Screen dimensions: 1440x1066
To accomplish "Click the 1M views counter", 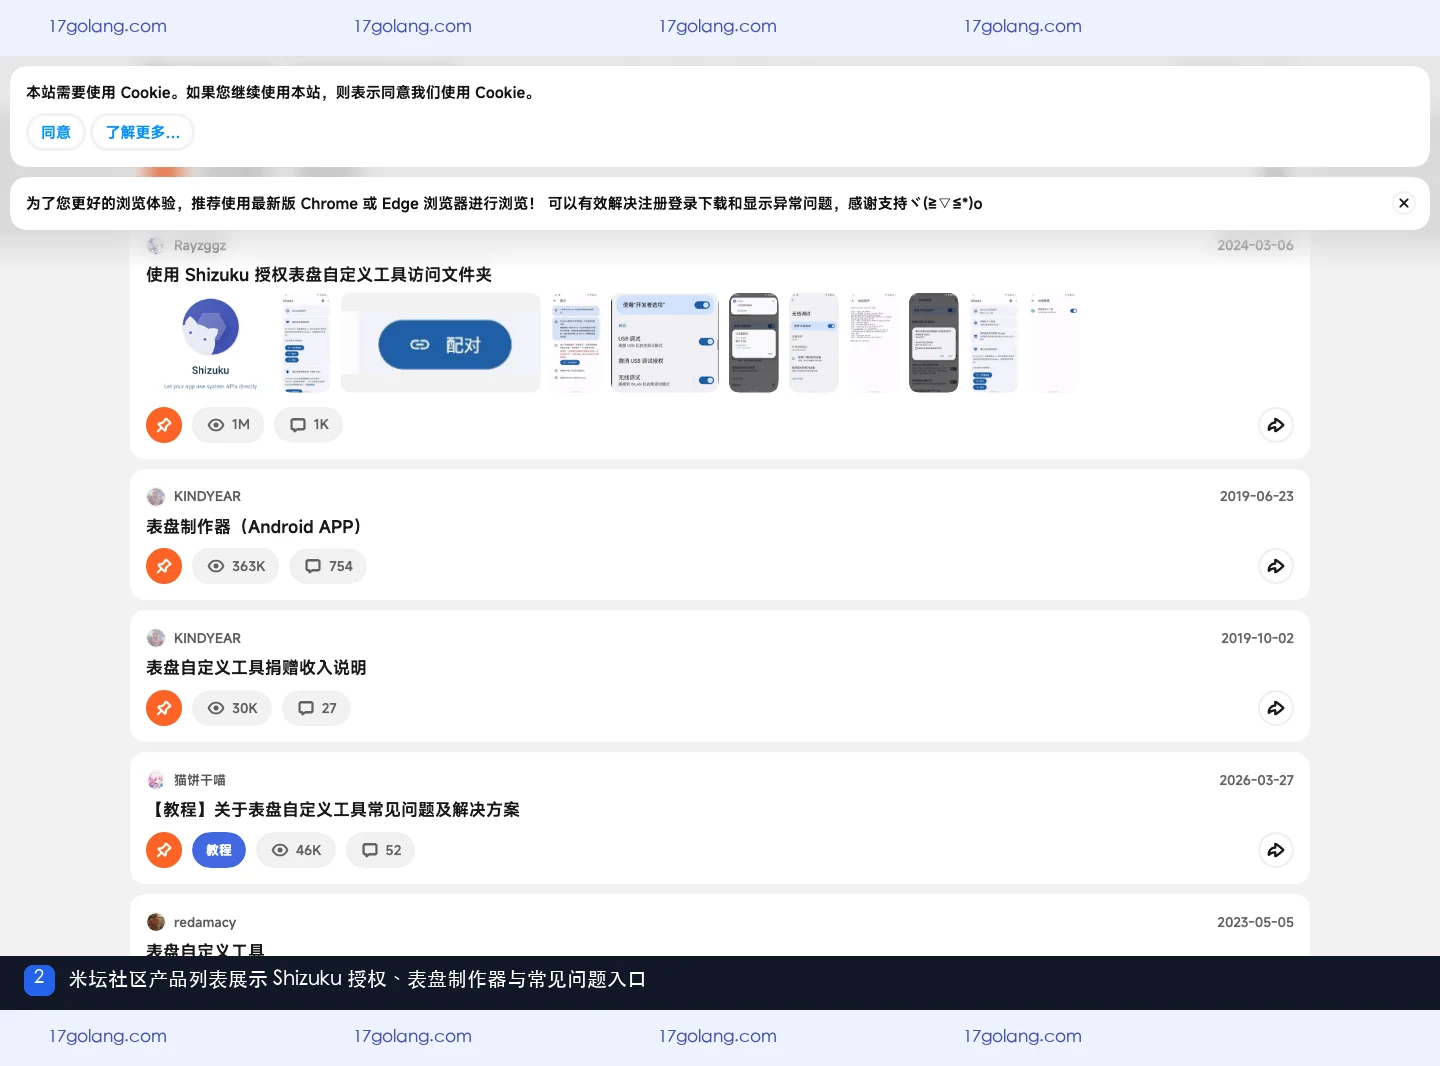I will (228, 425).
